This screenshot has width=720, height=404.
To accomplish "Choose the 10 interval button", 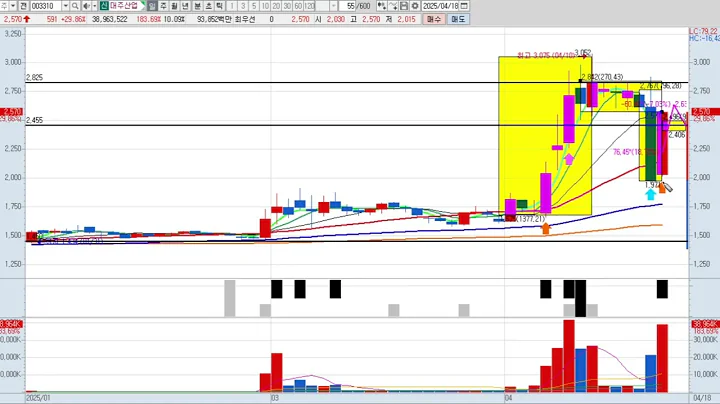I will pyautogui.click(x=265, y=6).
